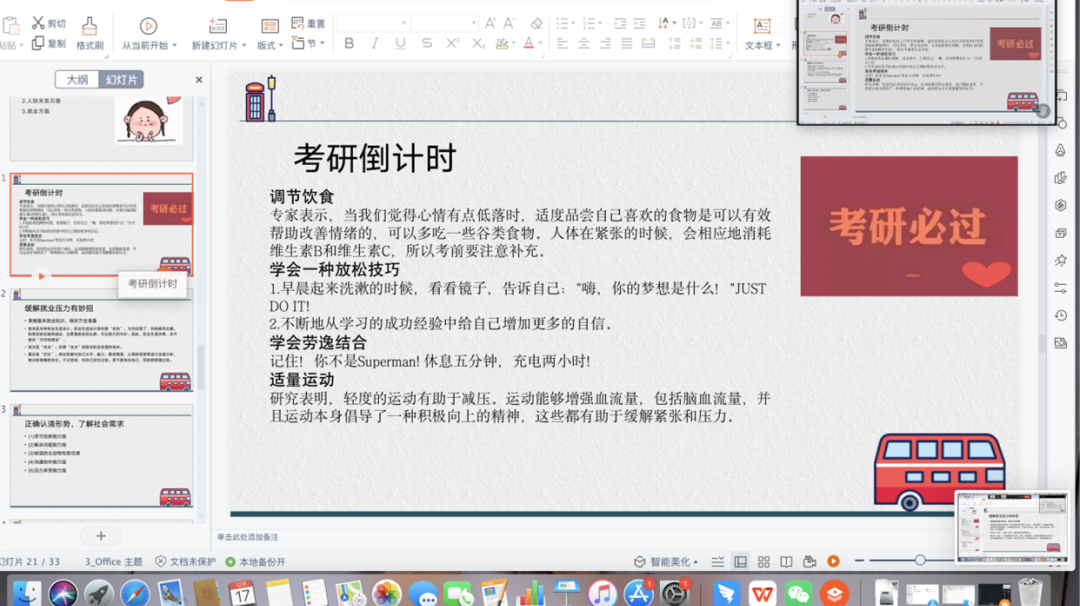Click the New Slide (新建幻灯片) icon
This screenshot has height=606, width=1080.
point(218,26)
